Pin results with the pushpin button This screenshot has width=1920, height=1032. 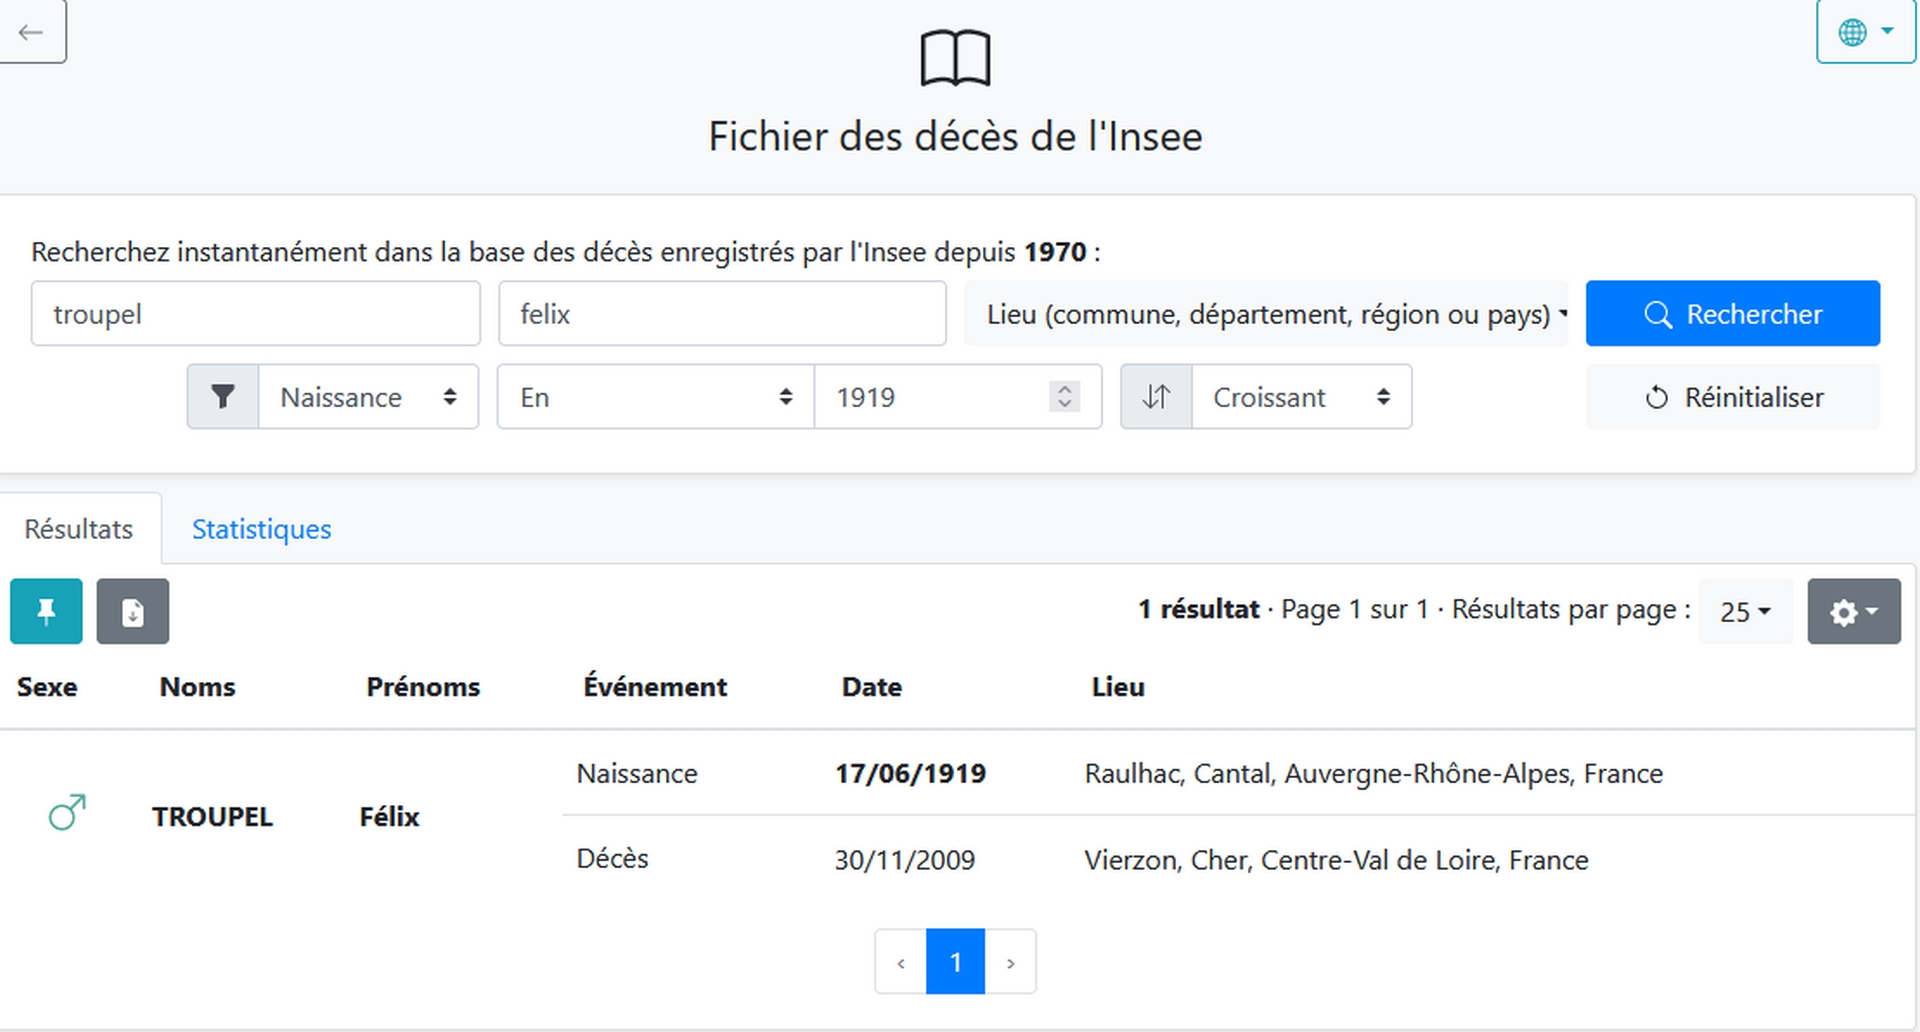coord(46,611)
